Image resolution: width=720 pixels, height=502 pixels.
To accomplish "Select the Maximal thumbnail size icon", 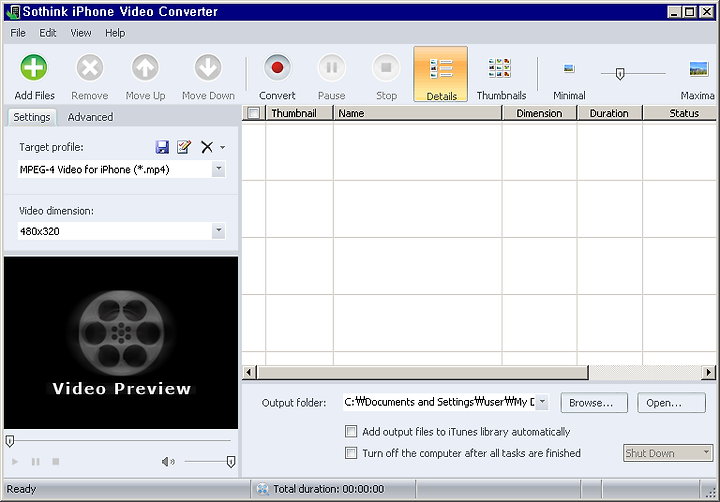I will click(x=698, y=68).
